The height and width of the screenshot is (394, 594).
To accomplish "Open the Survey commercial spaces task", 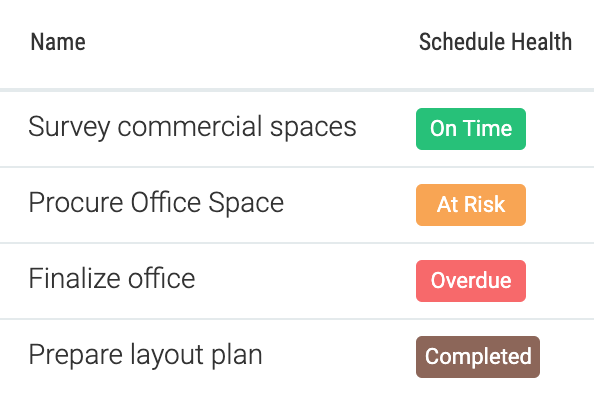I will point(192,127).
